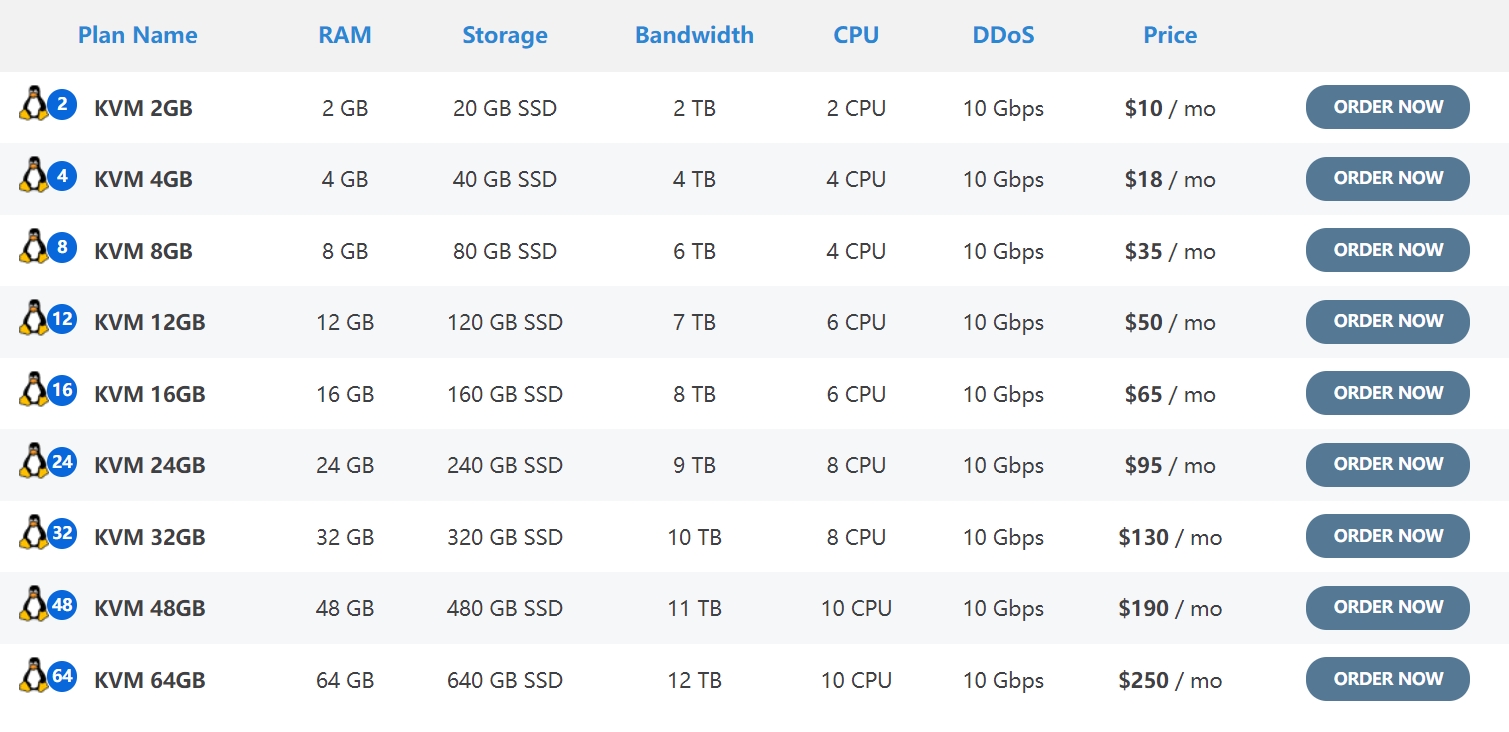
Task: Click the penguin icon beside KVM 16GB
Action: click(x=33, y=389)
